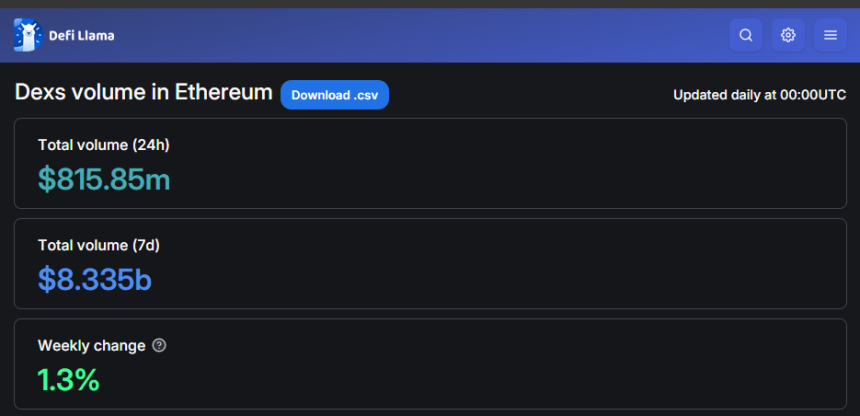The width and height of the screenshot is (860, 416).
Task: Click the "Updated daily at 00:00UTC" text
Action: pyautogui.click(x=759, y=95)
